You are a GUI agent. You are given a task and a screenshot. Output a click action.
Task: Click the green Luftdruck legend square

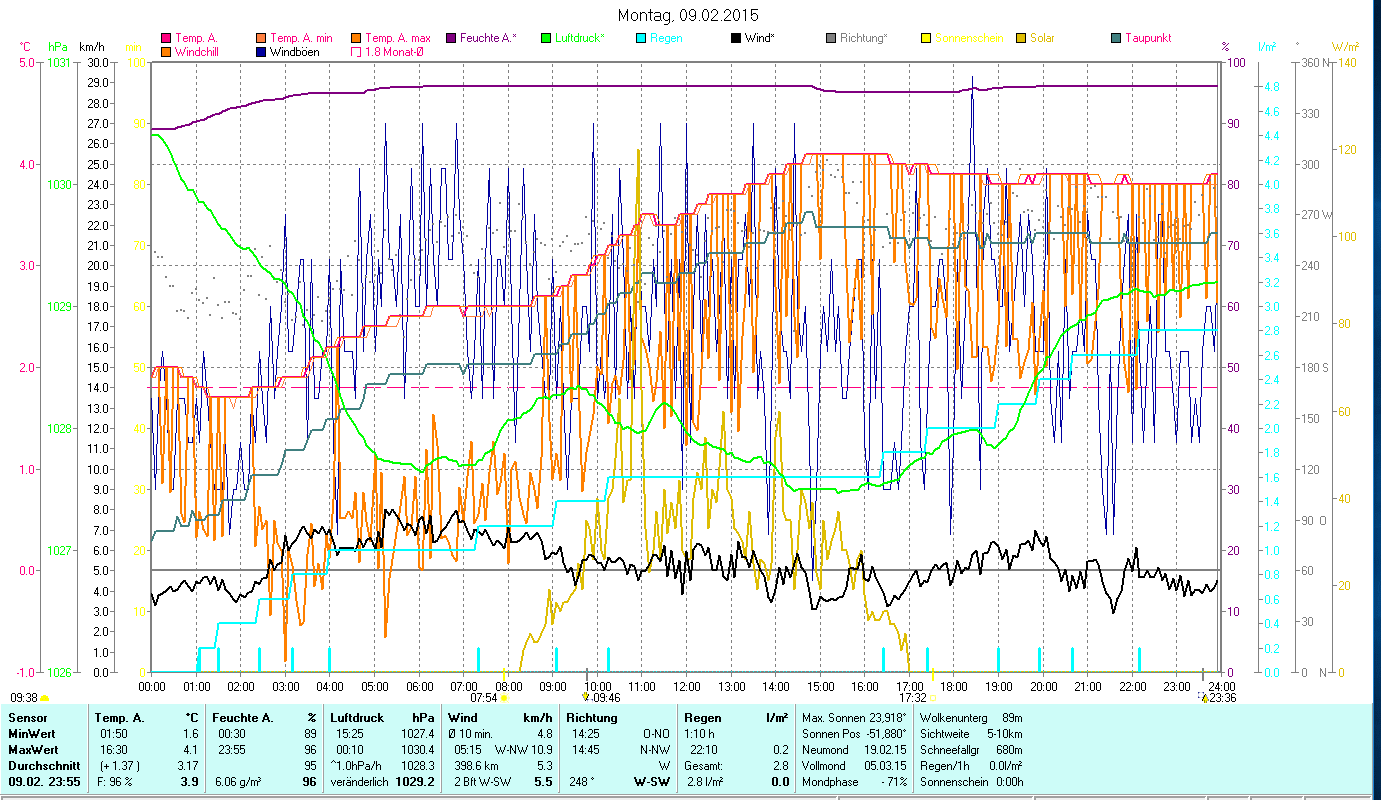pos(545,38)
